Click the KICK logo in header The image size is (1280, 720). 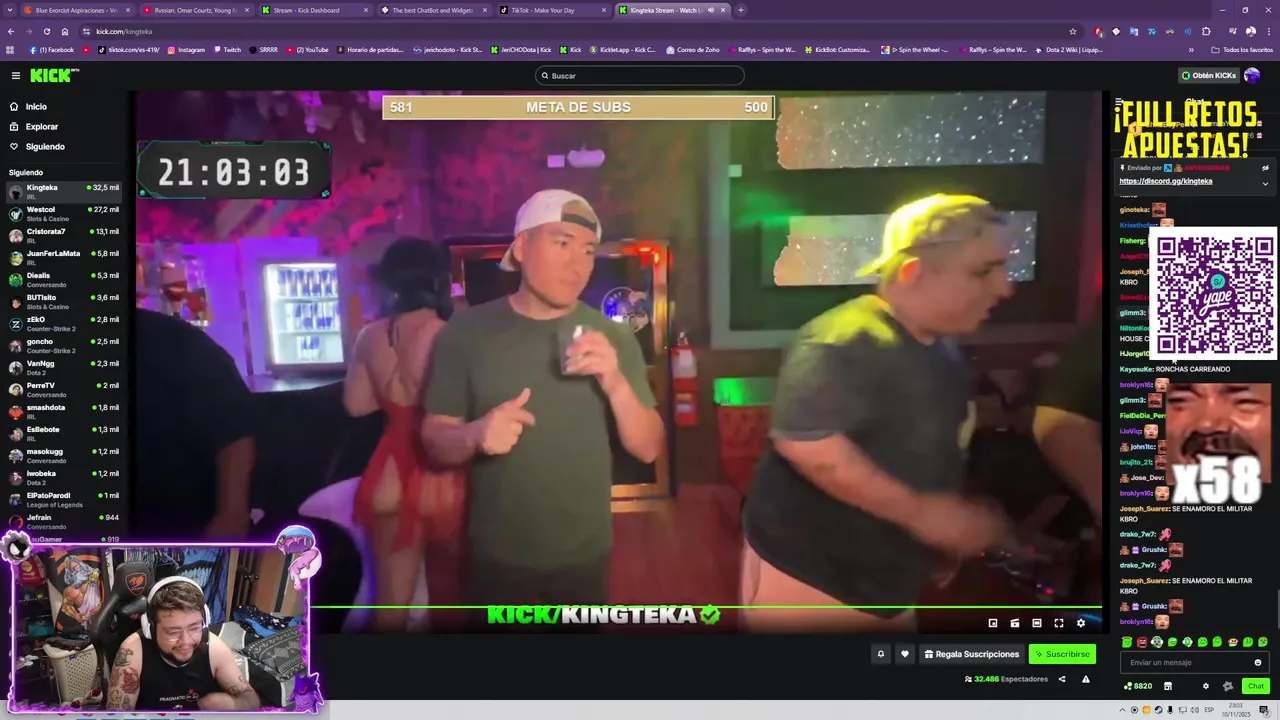[x=53, y=75]
